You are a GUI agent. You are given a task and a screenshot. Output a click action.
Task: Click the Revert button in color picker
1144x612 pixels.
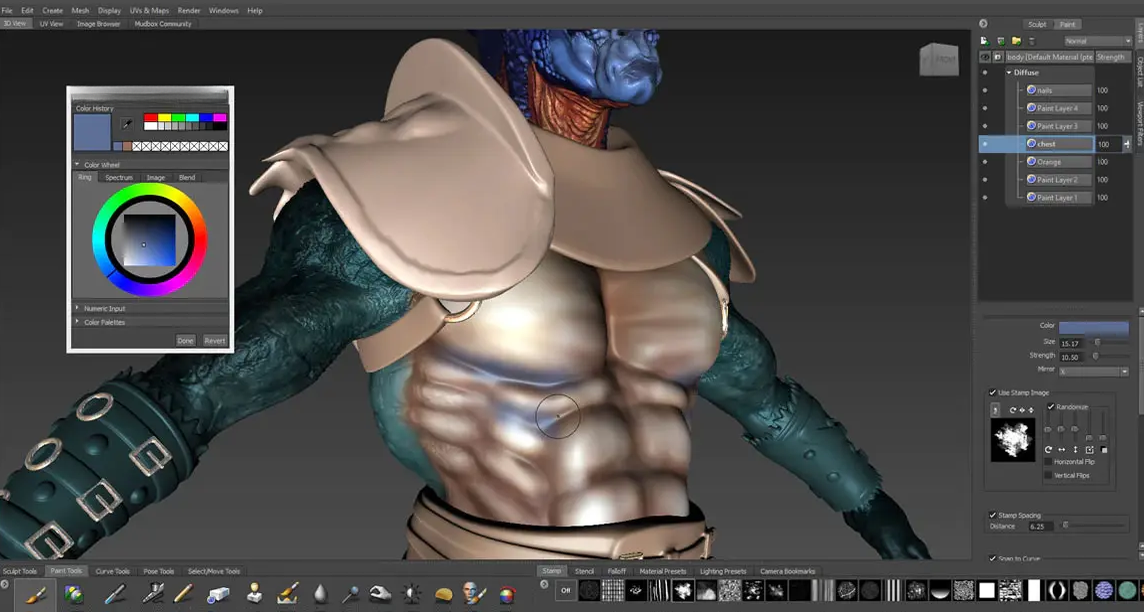point(214,341)
